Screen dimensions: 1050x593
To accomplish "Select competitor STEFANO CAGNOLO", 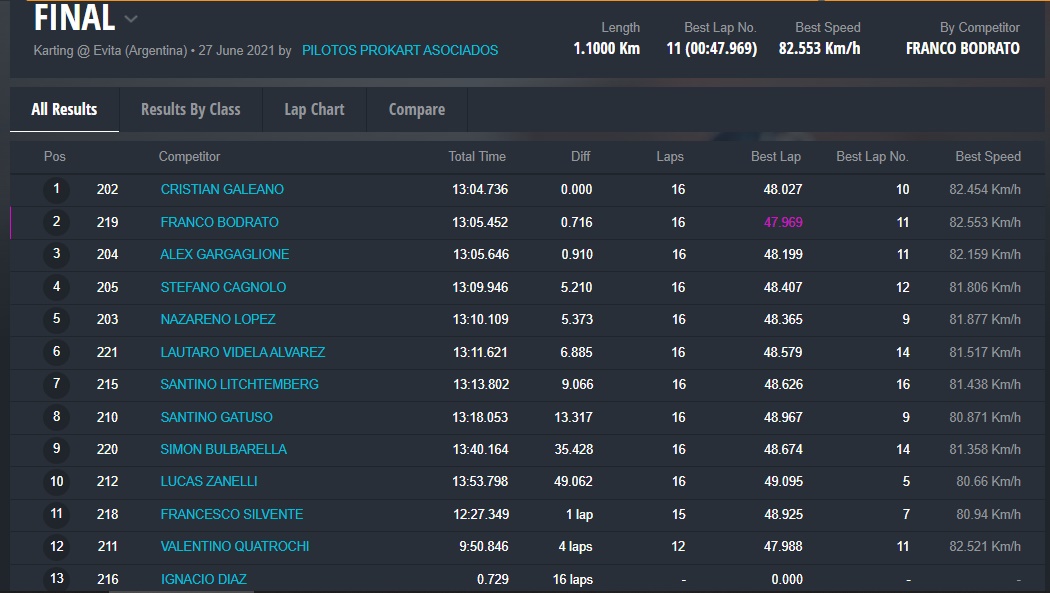I will (223, 287).
